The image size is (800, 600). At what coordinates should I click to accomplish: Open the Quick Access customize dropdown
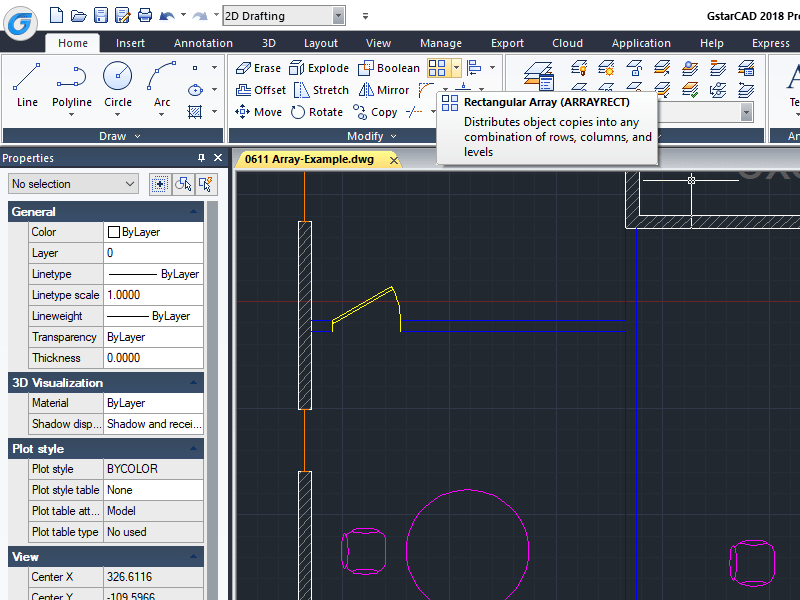[x=365, y=16]
